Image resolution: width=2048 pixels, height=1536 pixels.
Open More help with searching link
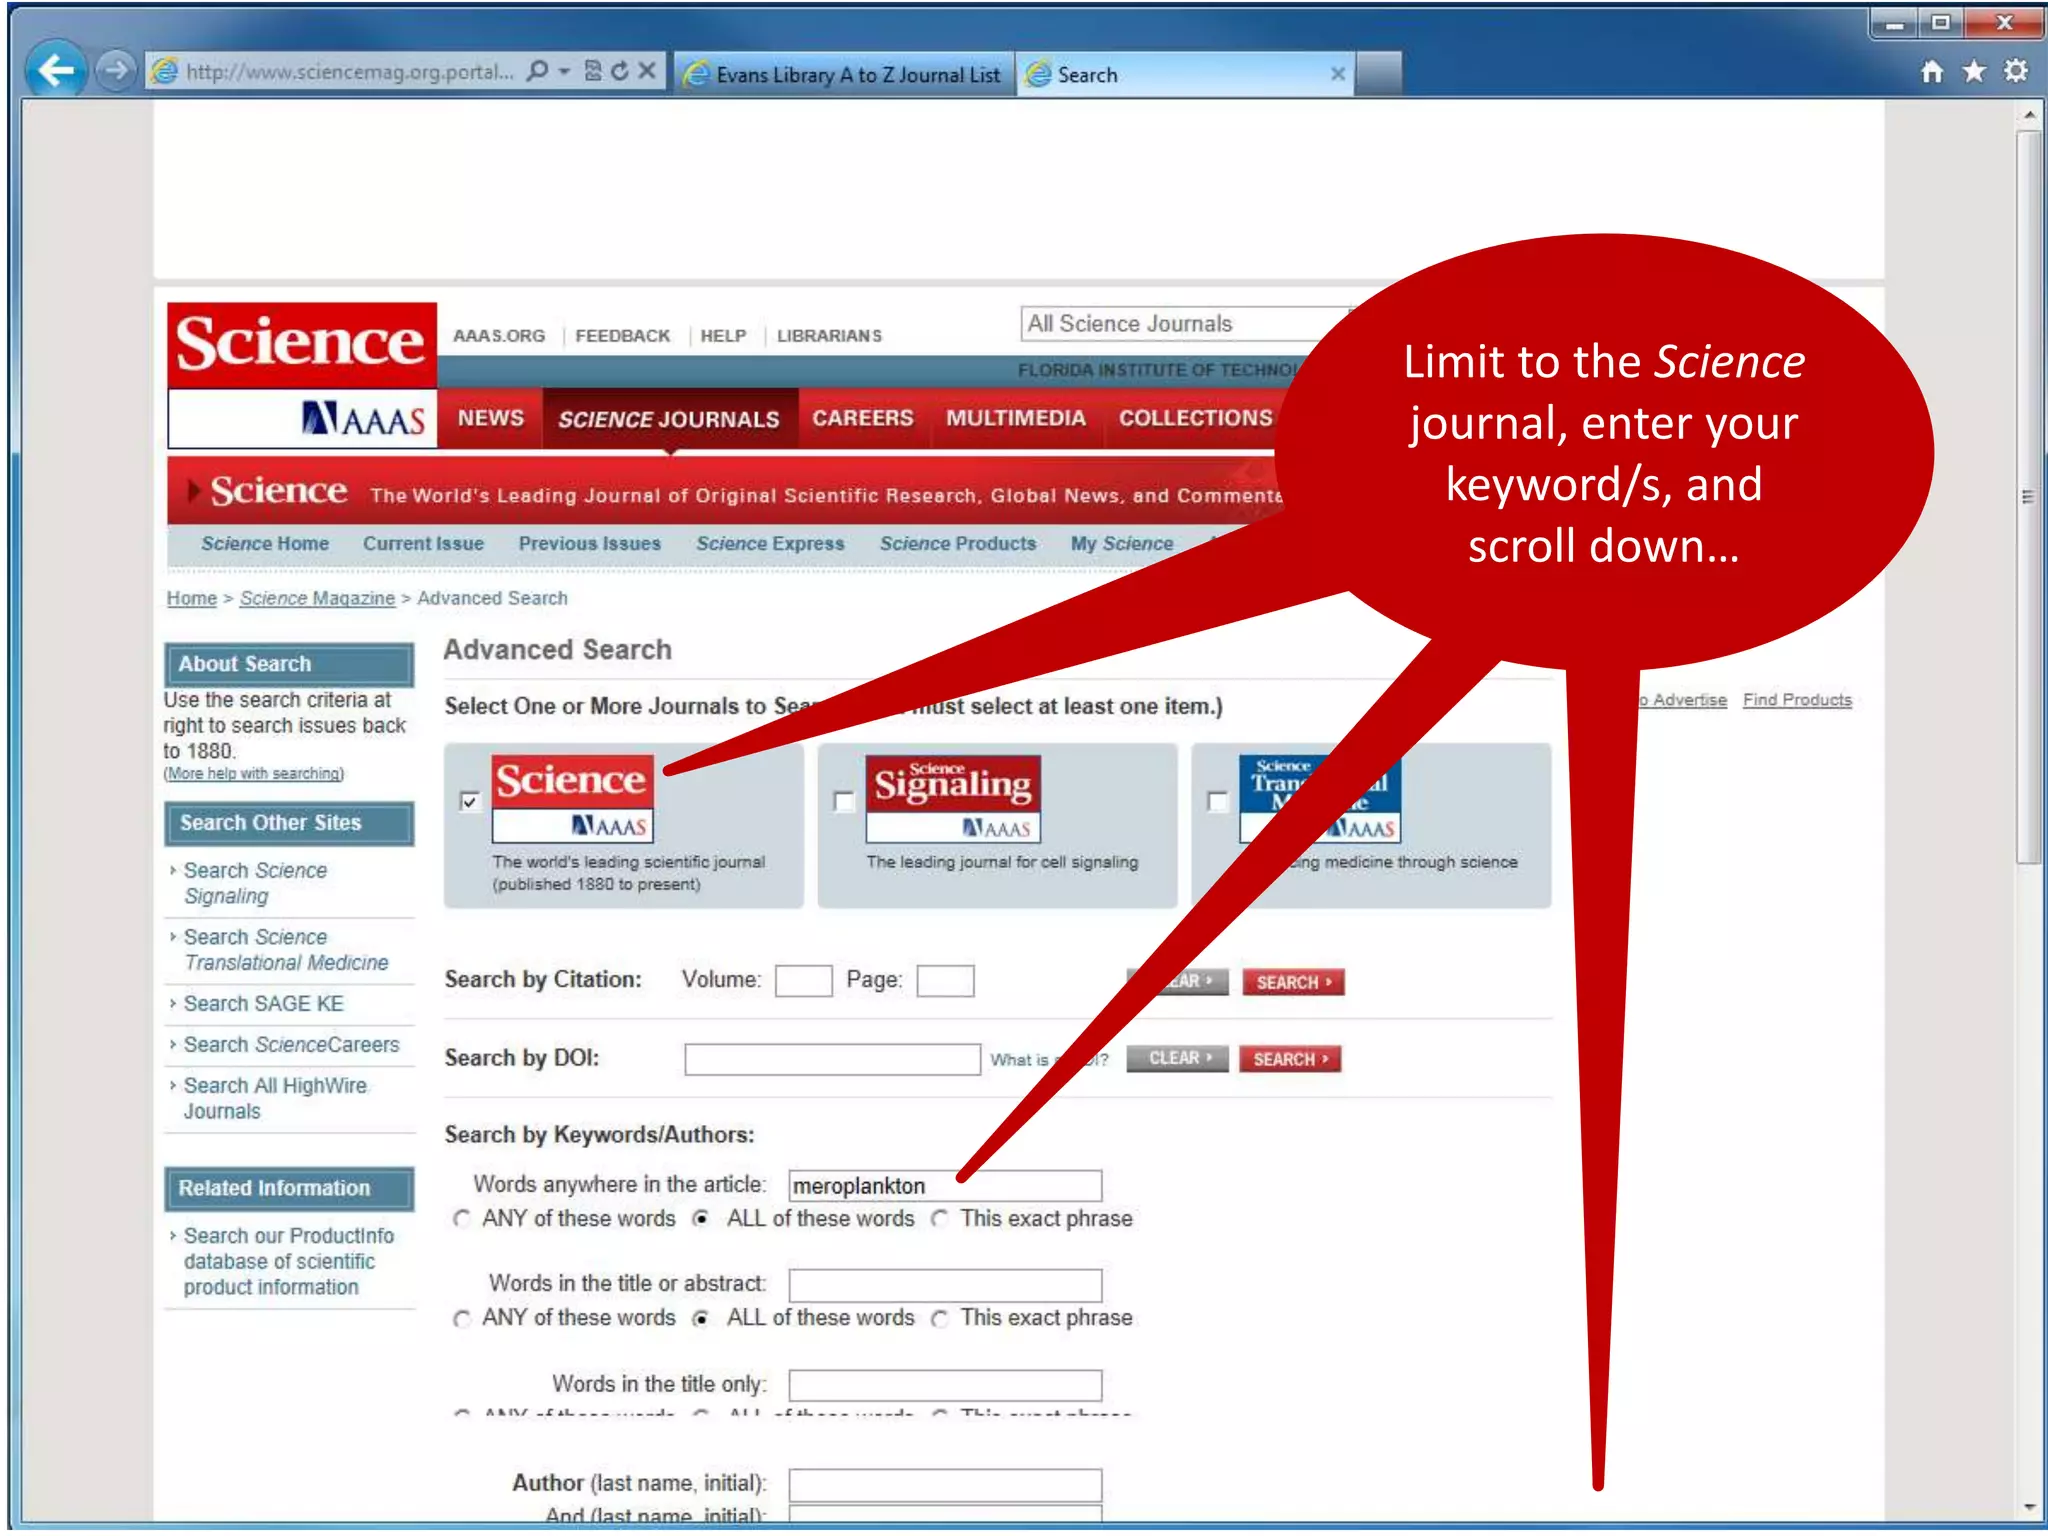(x=253, y=774)
